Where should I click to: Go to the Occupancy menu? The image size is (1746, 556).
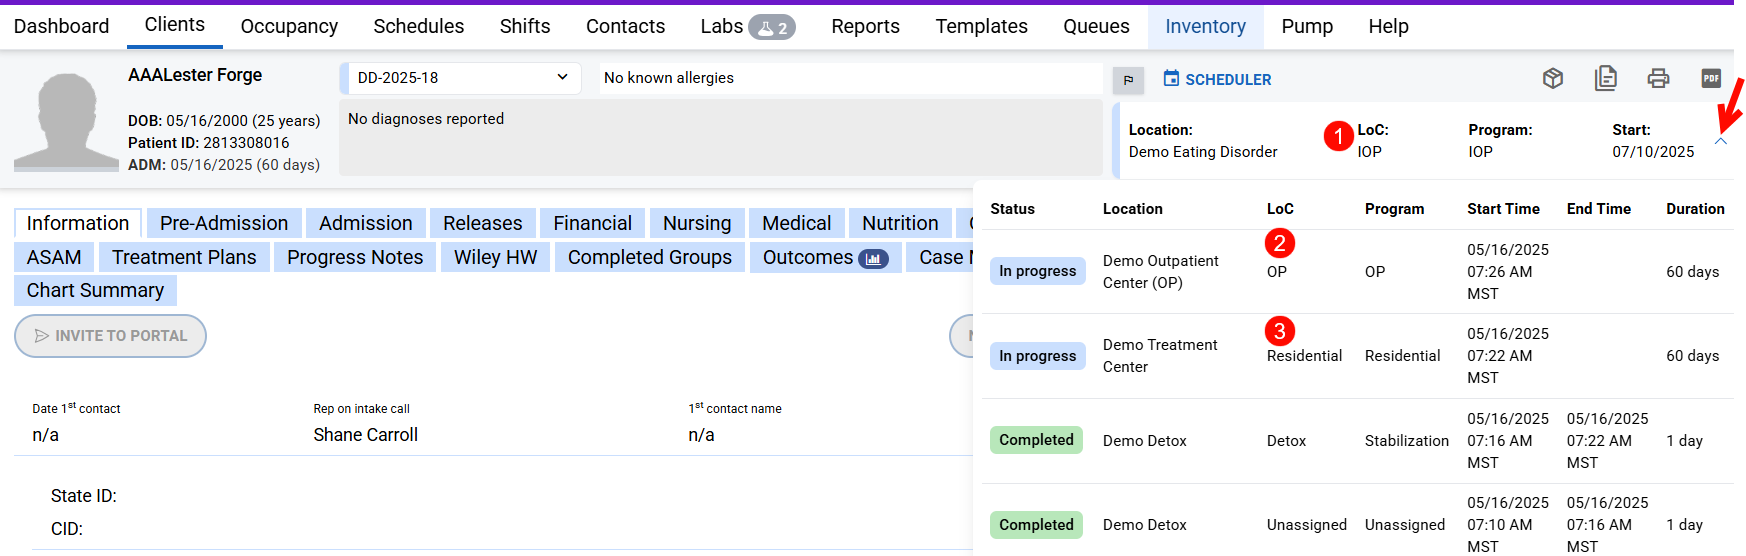click(289, 26)
